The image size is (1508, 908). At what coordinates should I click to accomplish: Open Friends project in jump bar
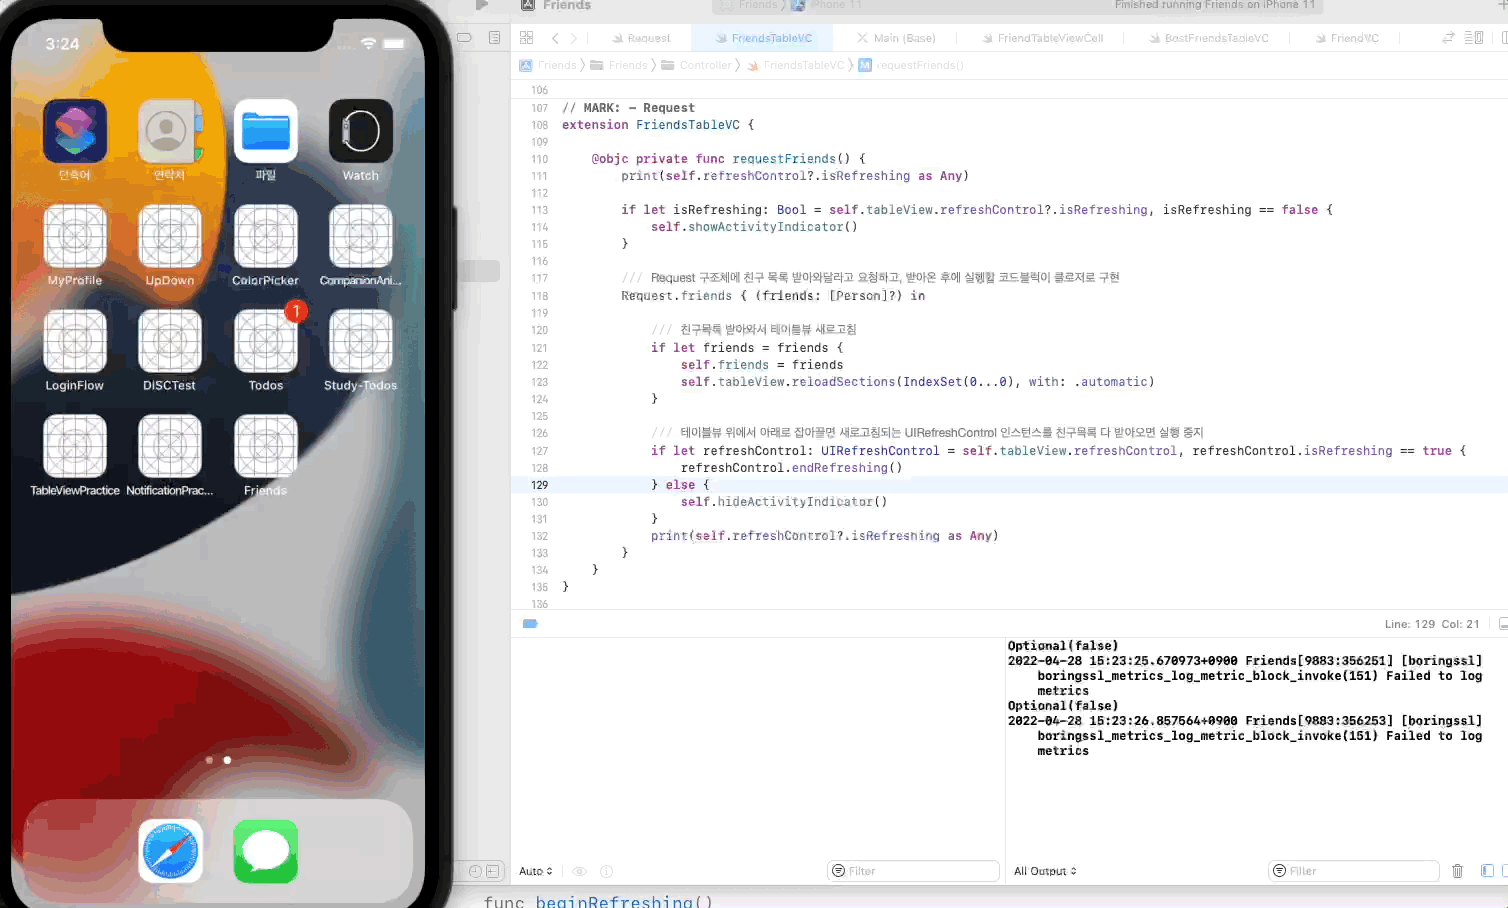[x=548, y=65]
